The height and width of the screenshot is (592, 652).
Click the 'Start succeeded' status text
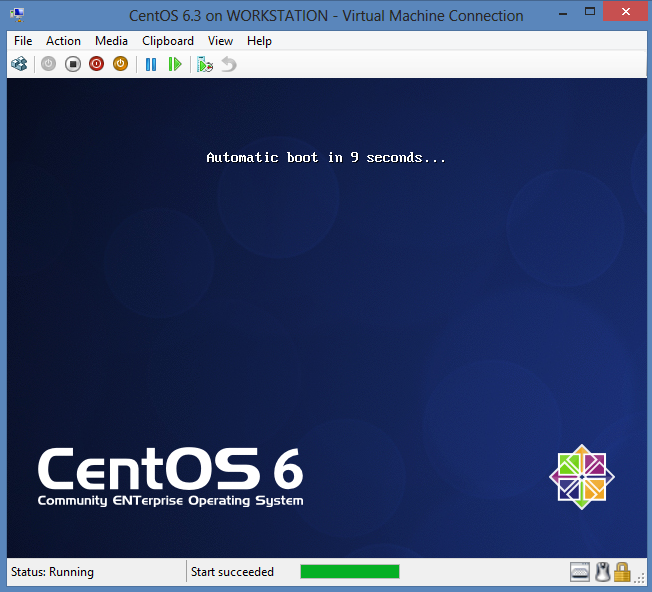pos(232,572)
